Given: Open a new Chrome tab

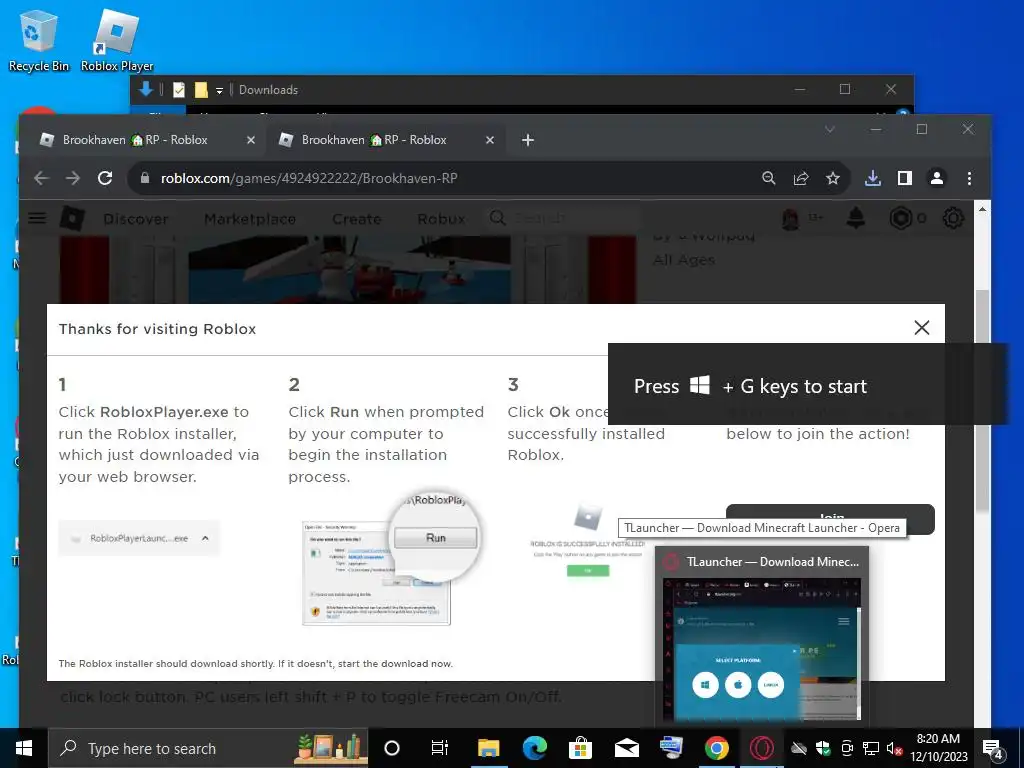Looking at the screenshot, I should point(528,140).
